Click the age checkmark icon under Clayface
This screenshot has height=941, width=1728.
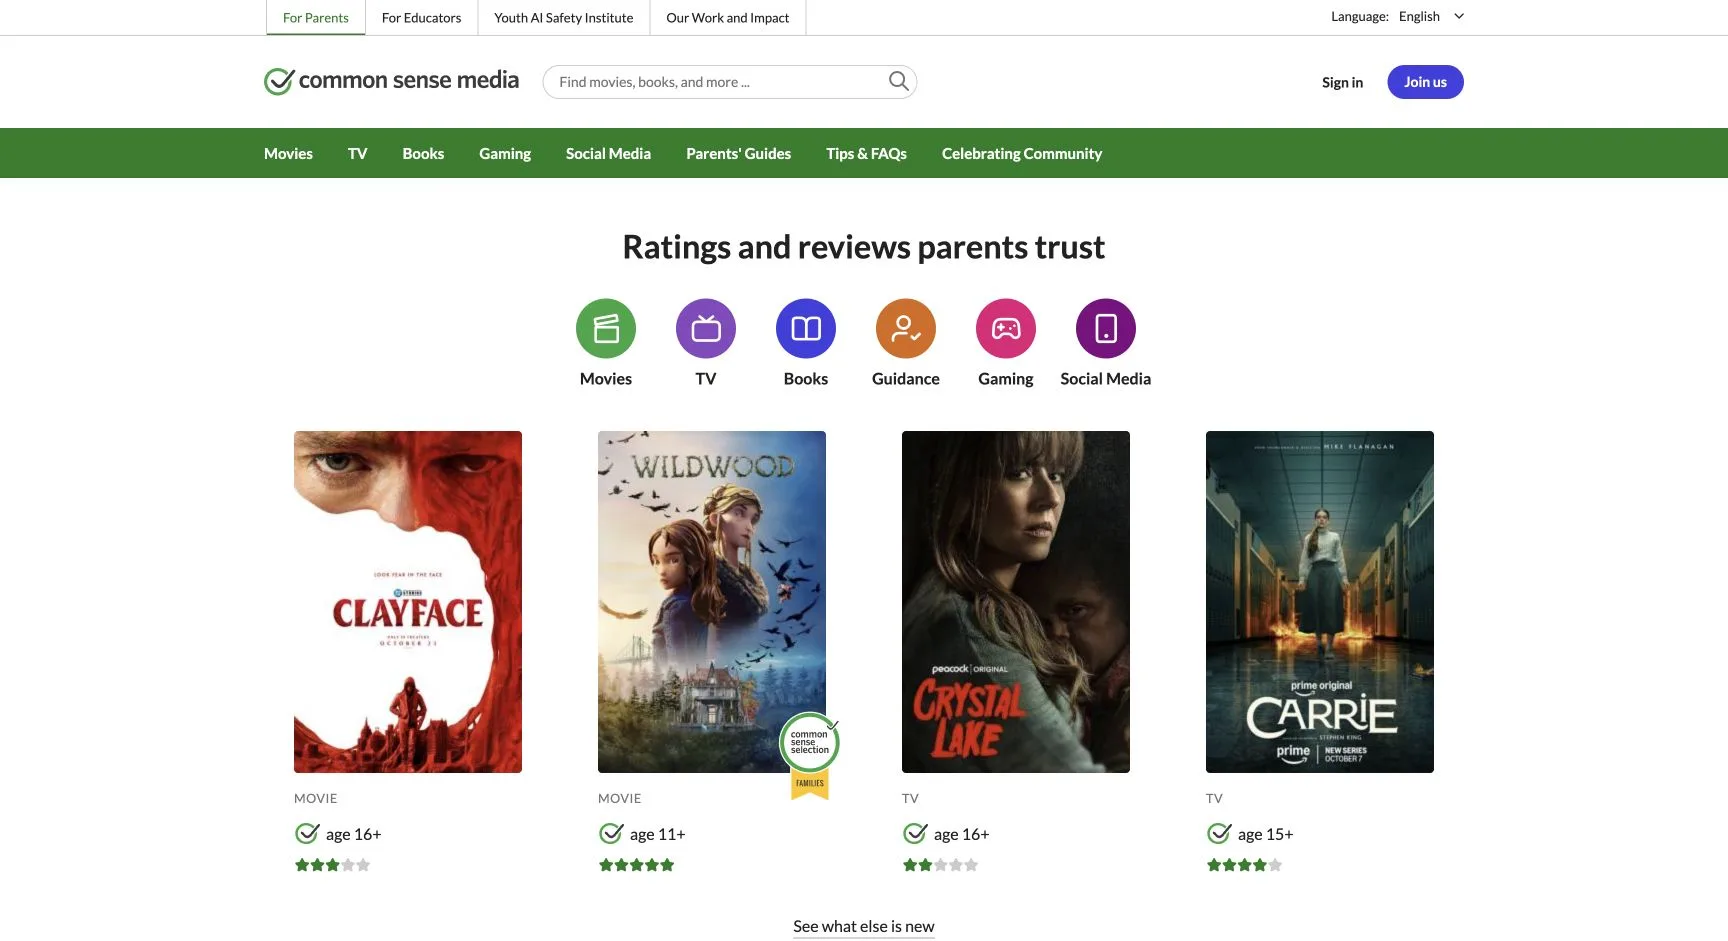click(307, 833)
